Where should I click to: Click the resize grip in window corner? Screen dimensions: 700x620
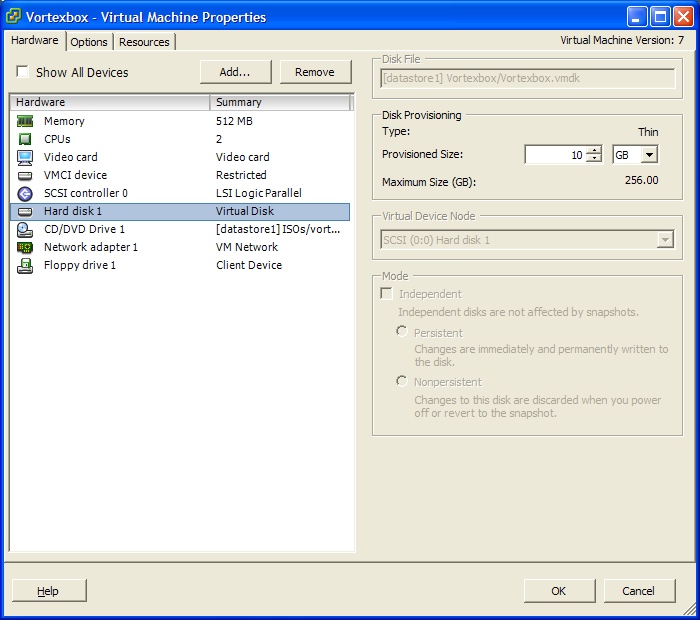click(x=690, y=608)
